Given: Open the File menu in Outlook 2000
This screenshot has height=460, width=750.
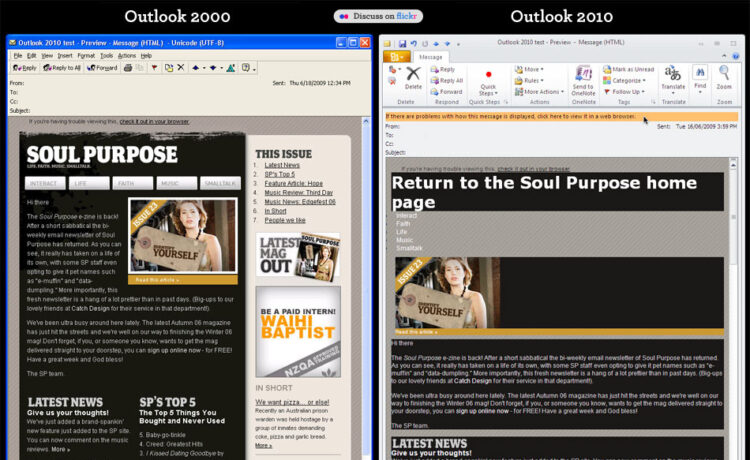Looking at the screenshot, I should coord(18,55).
